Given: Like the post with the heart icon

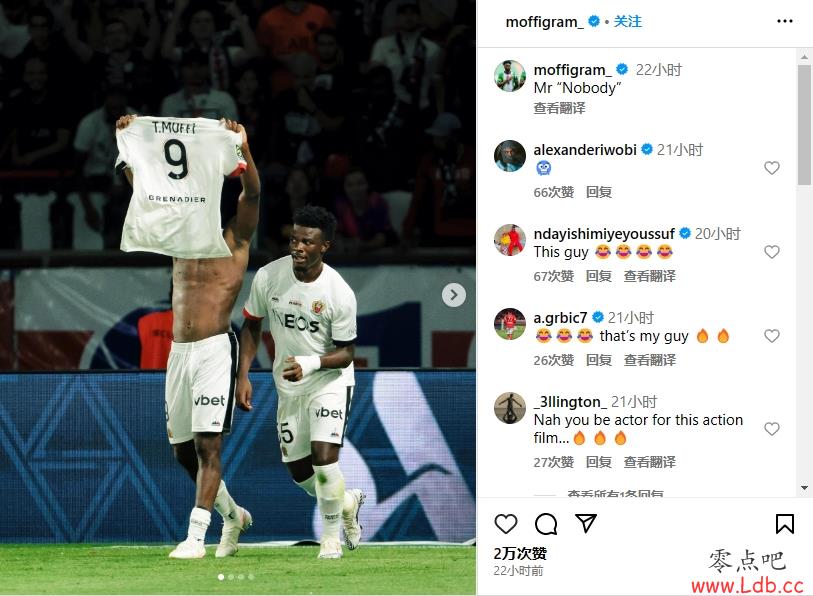Looking at the screenshot, I should [506, 524].
